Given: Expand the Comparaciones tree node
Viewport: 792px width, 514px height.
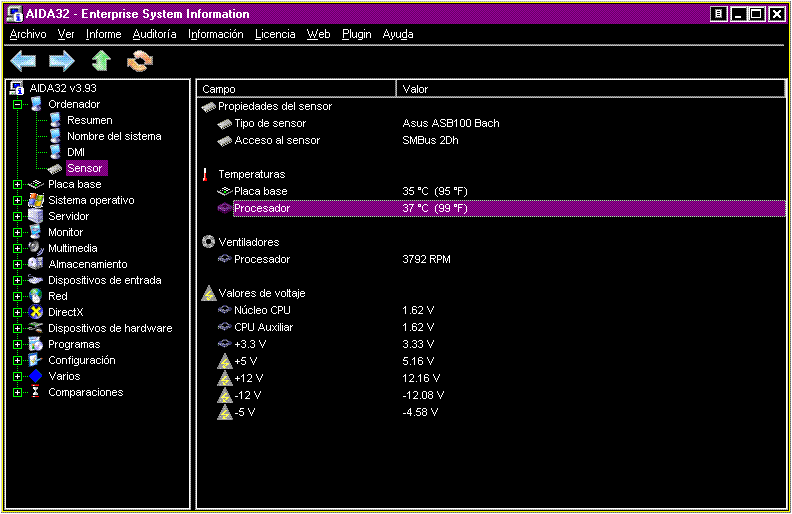Looking at the screenshot, I should [18, 392].
